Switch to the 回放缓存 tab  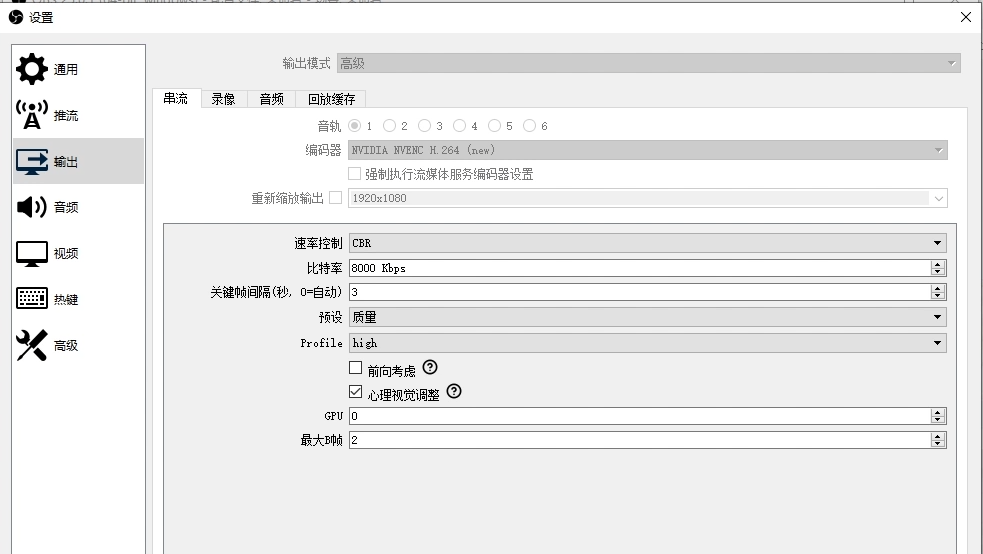coord(331,99)
